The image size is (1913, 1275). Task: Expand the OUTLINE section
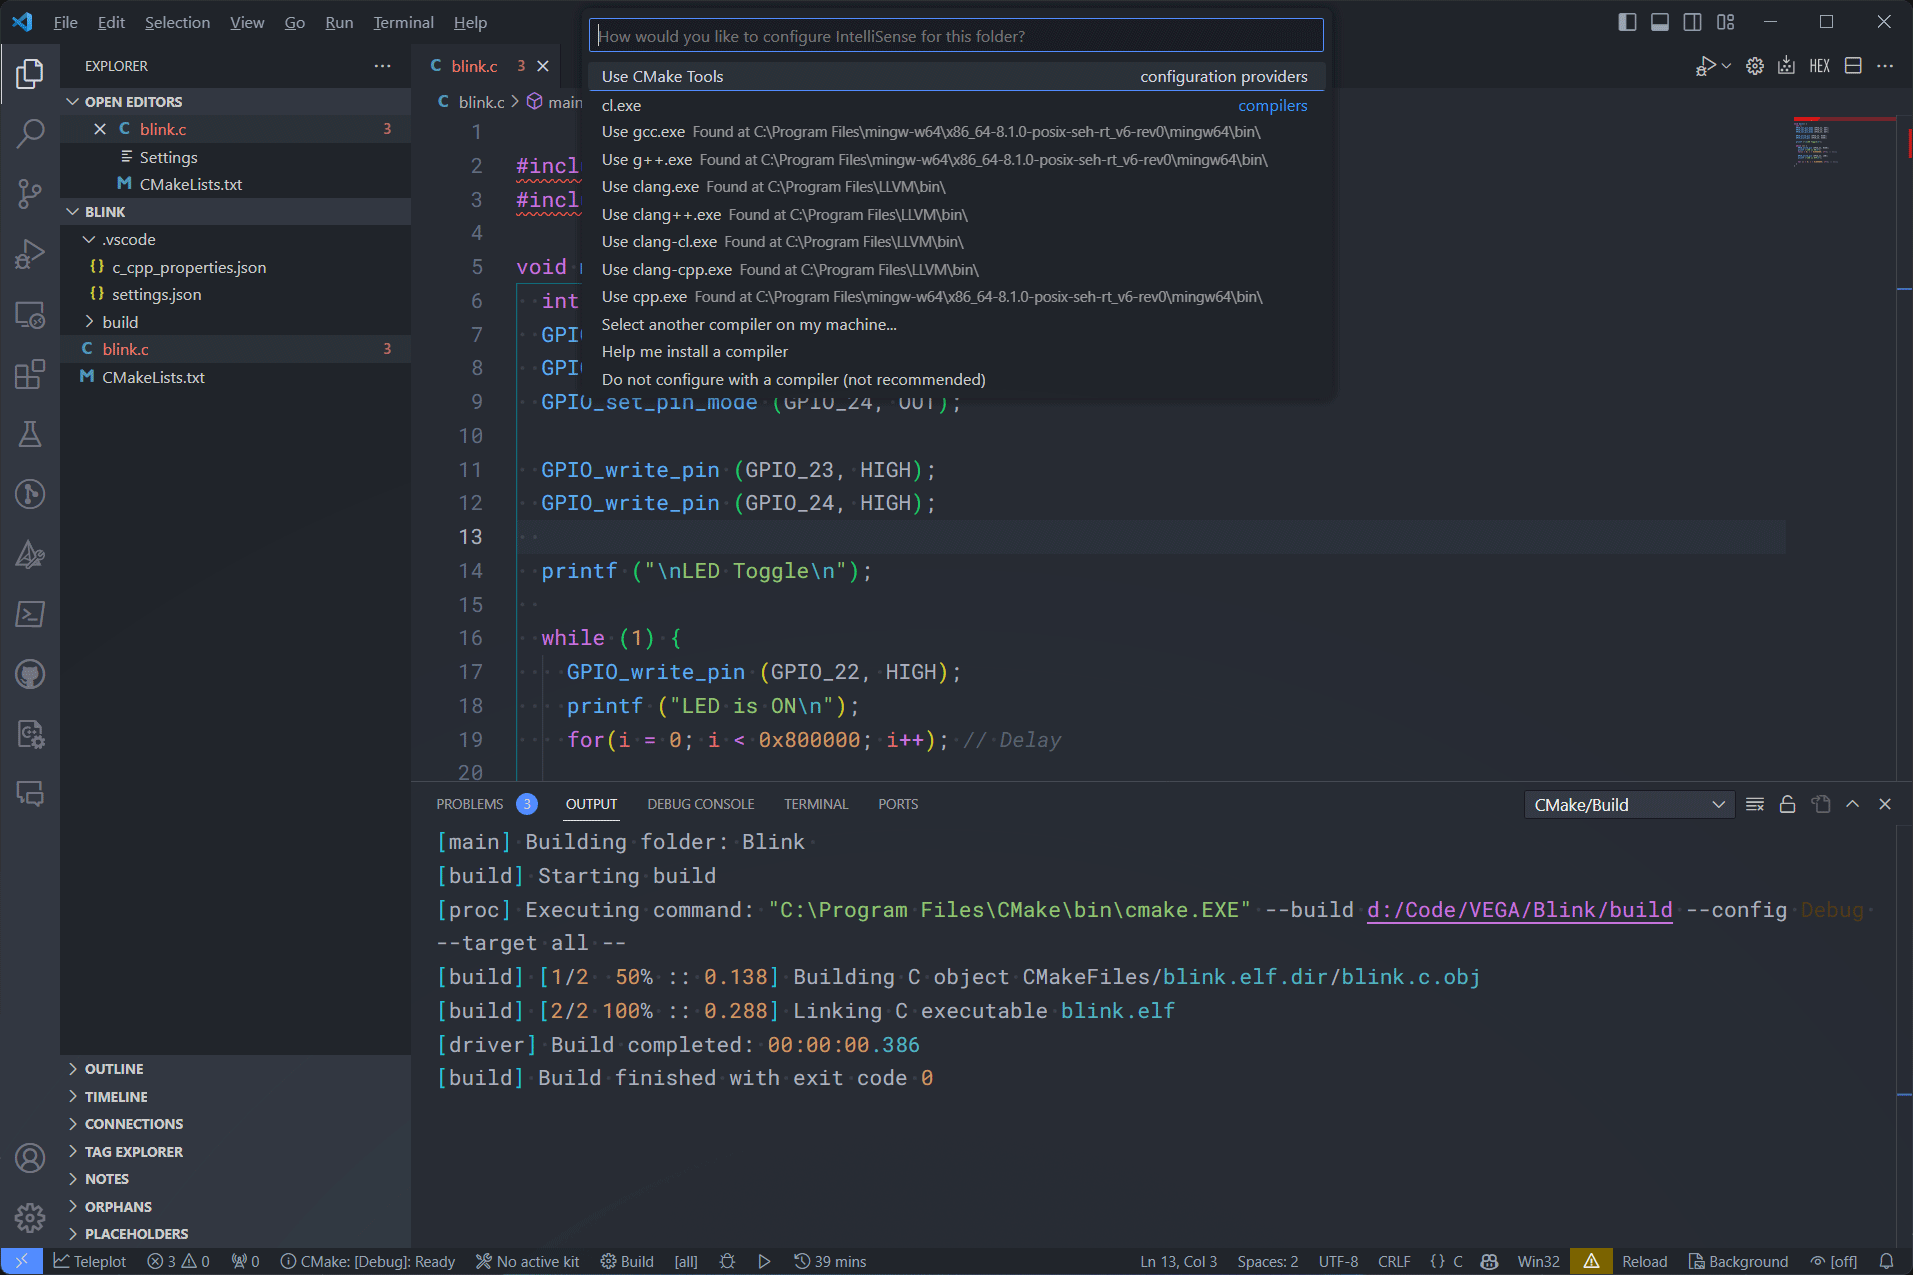[235, 1069]
